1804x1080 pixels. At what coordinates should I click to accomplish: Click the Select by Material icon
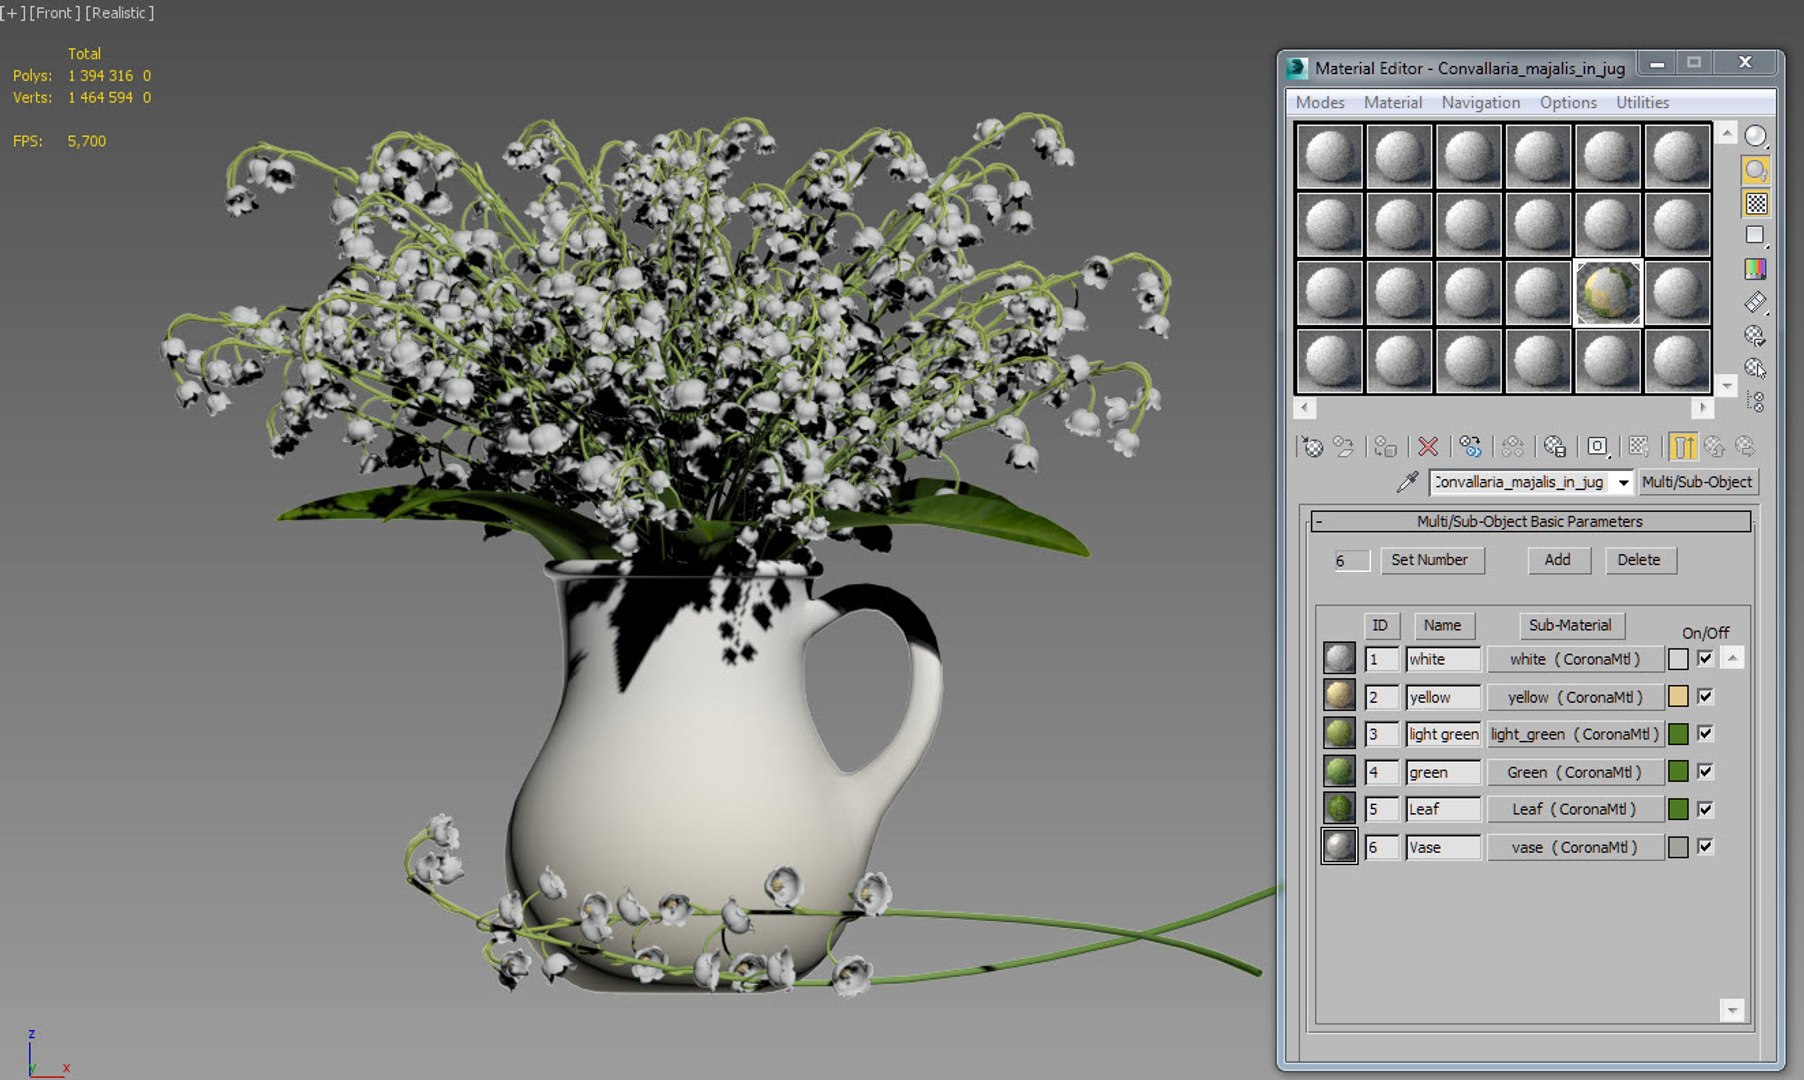[x=1756, y=368]
